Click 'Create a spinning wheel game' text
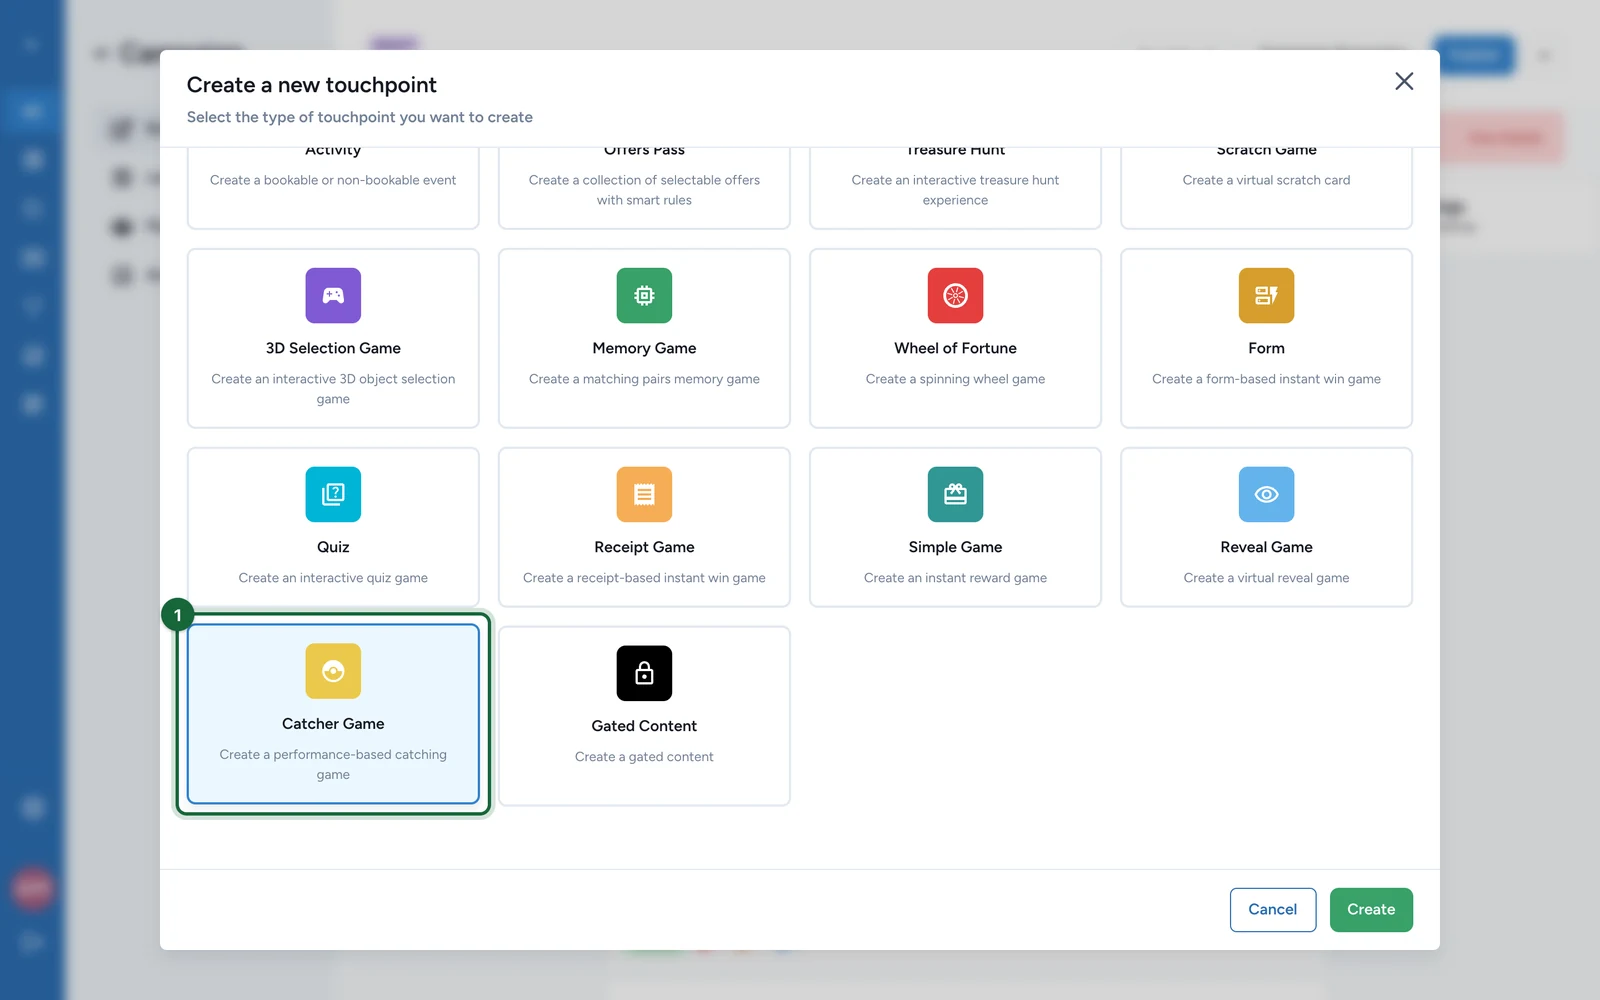This screenshot has width=1600, height=1000. (x=955, y=379)
